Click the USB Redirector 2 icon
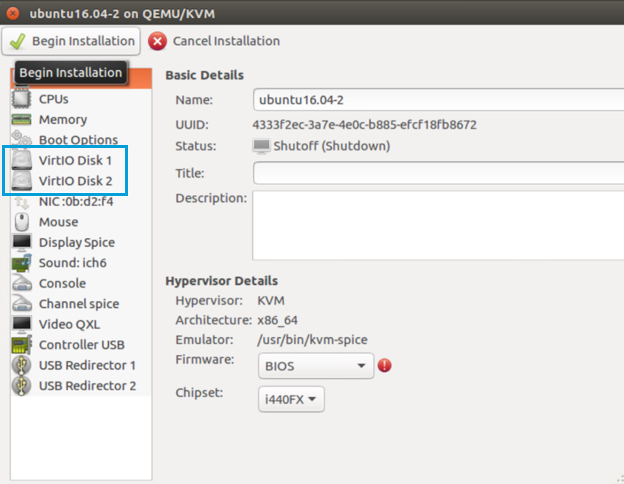Viewport: 624px width, 484px height. point(21,386)
